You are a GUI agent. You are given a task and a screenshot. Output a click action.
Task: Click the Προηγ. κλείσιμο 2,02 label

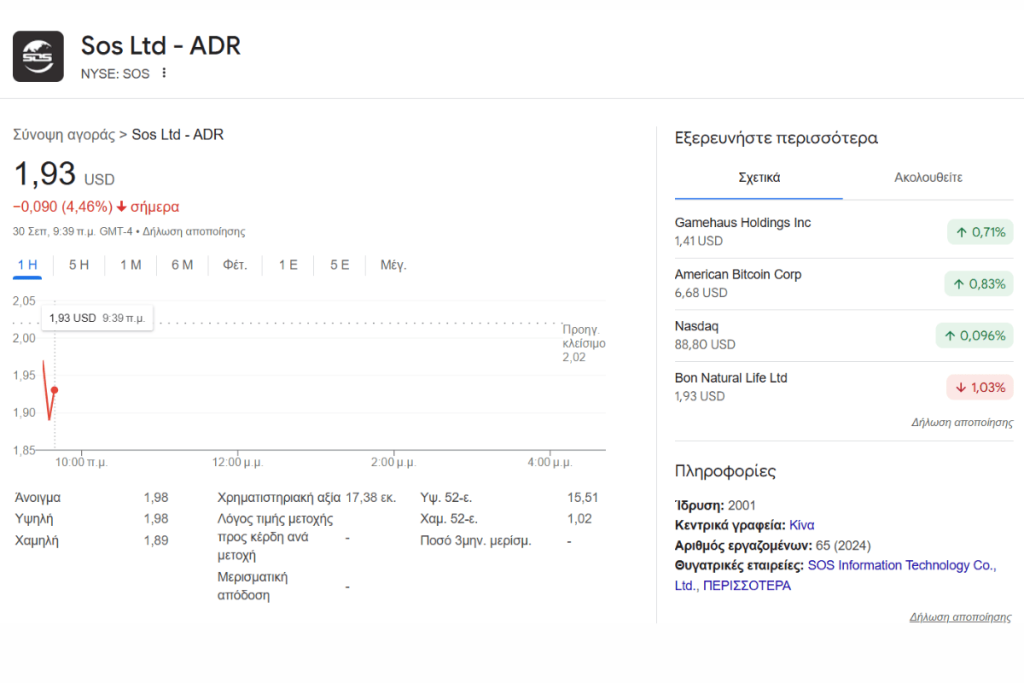click(583, 343)
